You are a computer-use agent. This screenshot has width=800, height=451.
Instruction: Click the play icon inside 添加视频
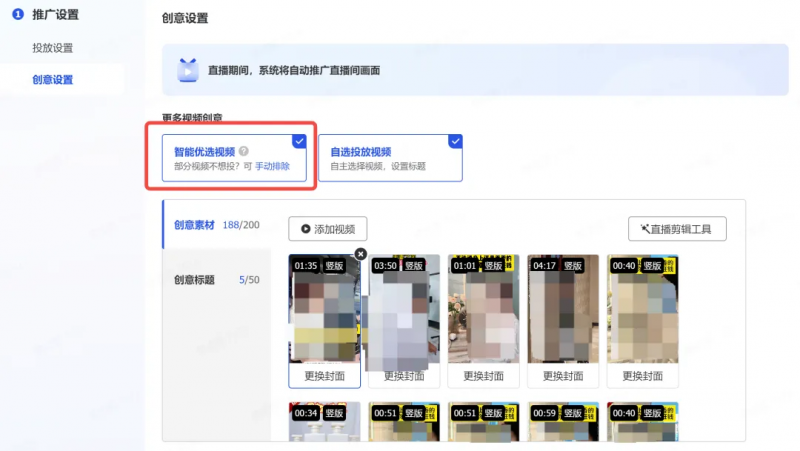click(x=306, y=229)
